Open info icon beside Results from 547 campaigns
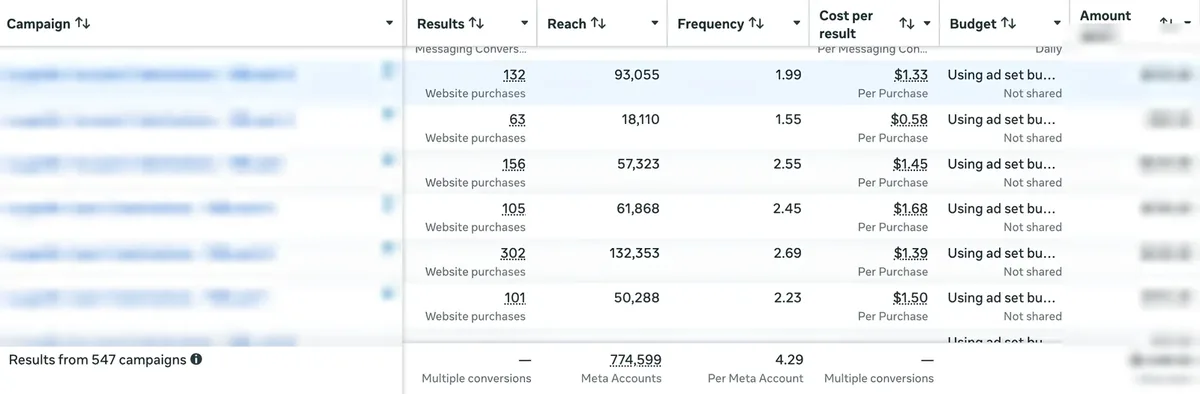 point(196,359)
